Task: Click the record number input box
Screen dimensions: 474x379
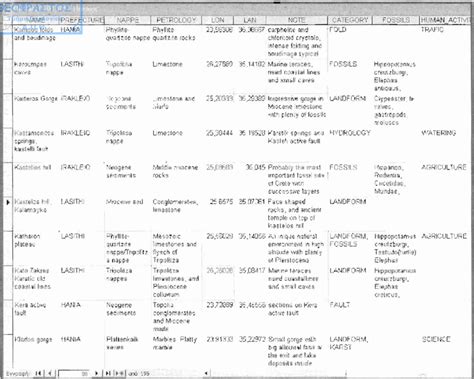Action: (x=74, y=374)
